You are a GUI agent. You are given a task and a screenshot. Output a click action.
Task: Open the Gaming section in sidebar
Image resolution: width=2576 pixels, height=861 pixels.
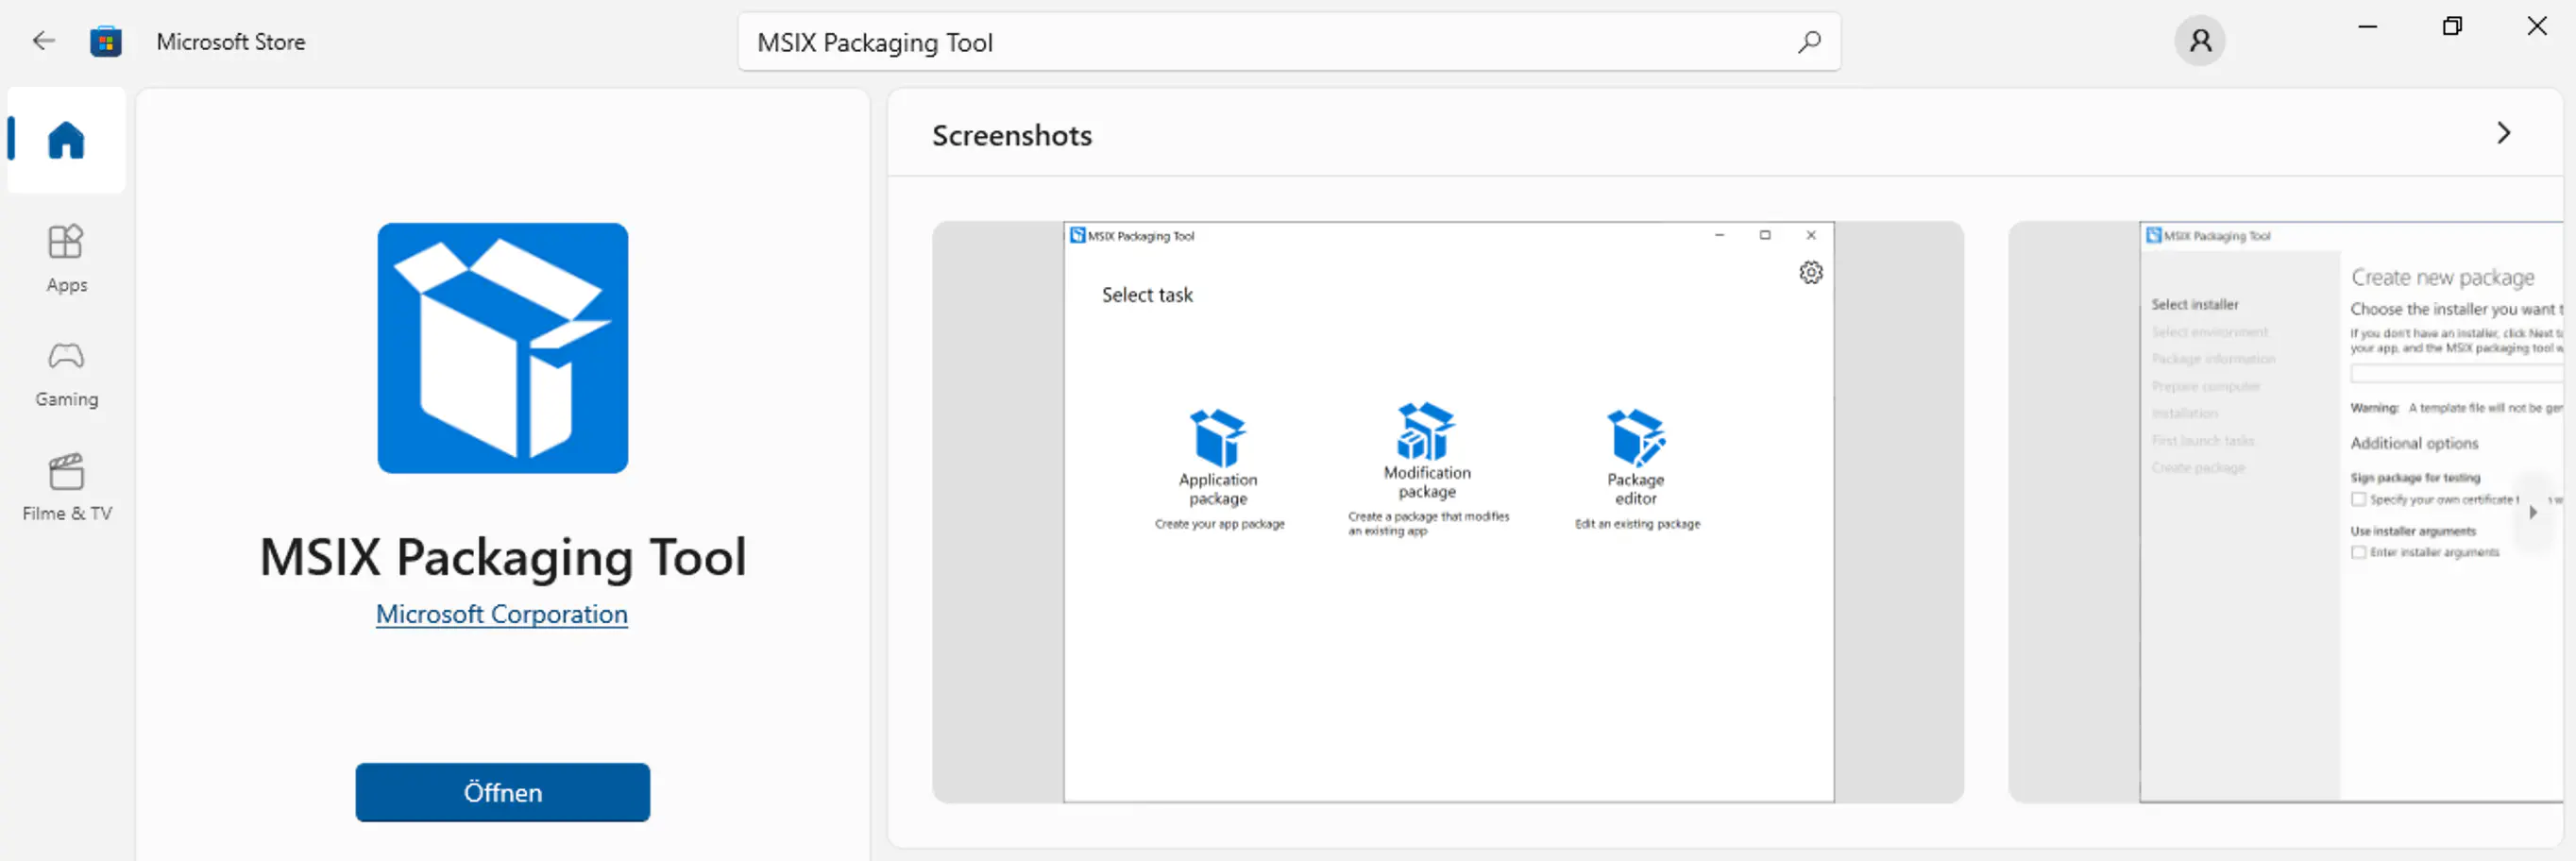click(x=66, y=374)
